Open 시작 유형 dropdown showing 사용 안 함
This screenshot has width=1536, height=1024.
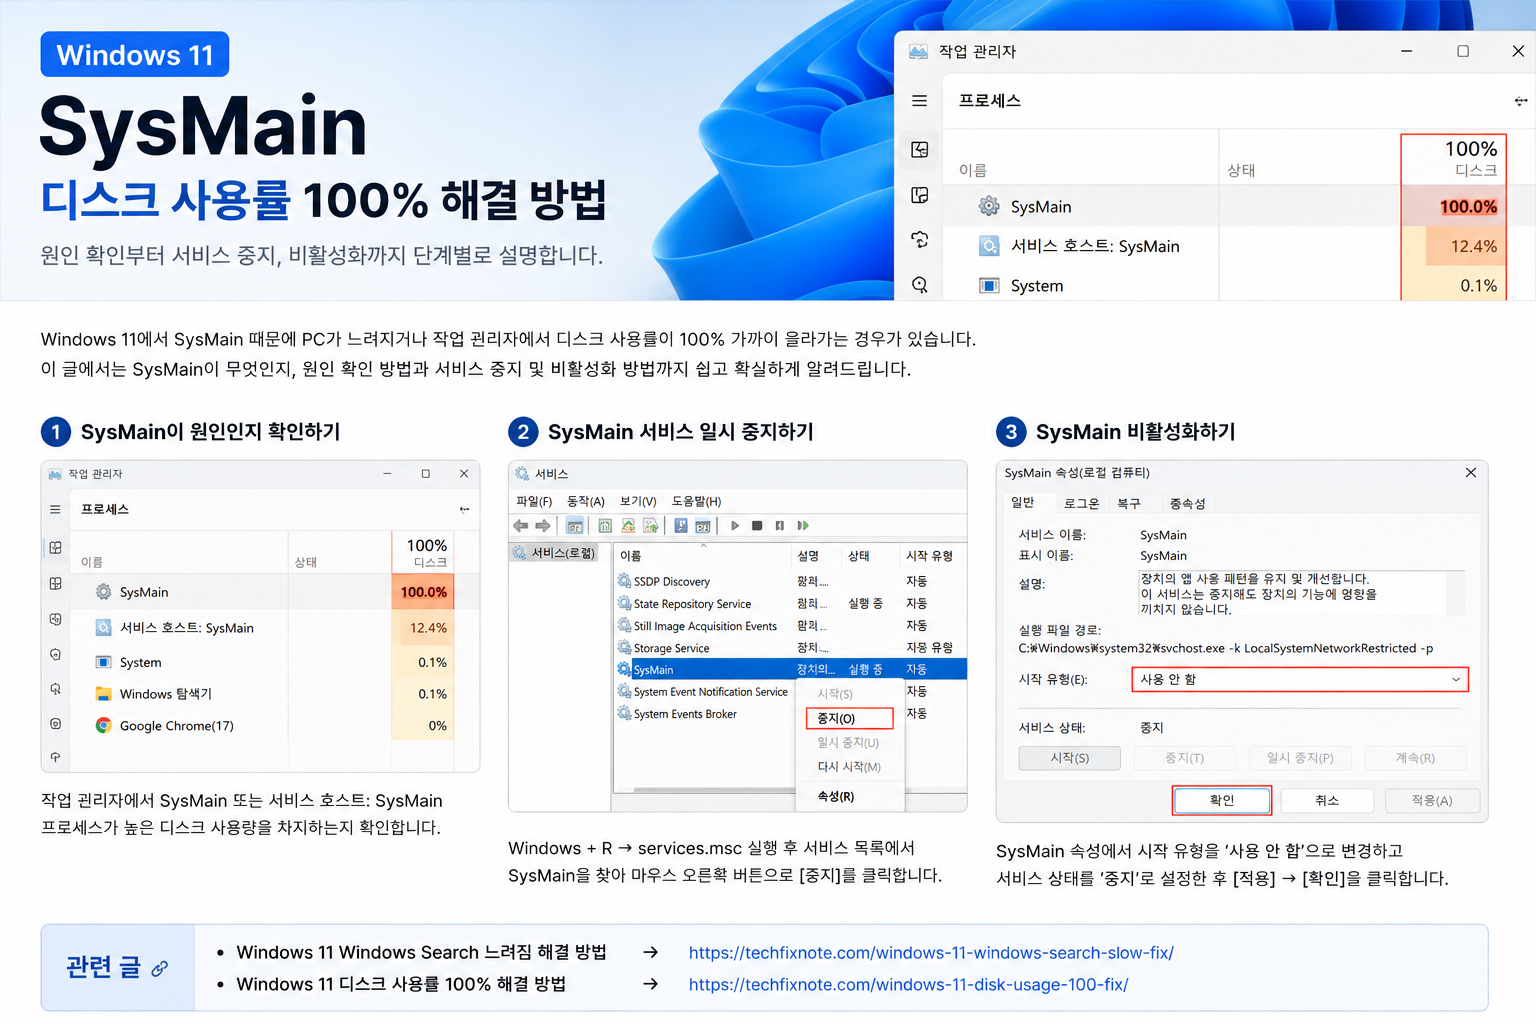pyautogui.click(x=1300, y=680)
